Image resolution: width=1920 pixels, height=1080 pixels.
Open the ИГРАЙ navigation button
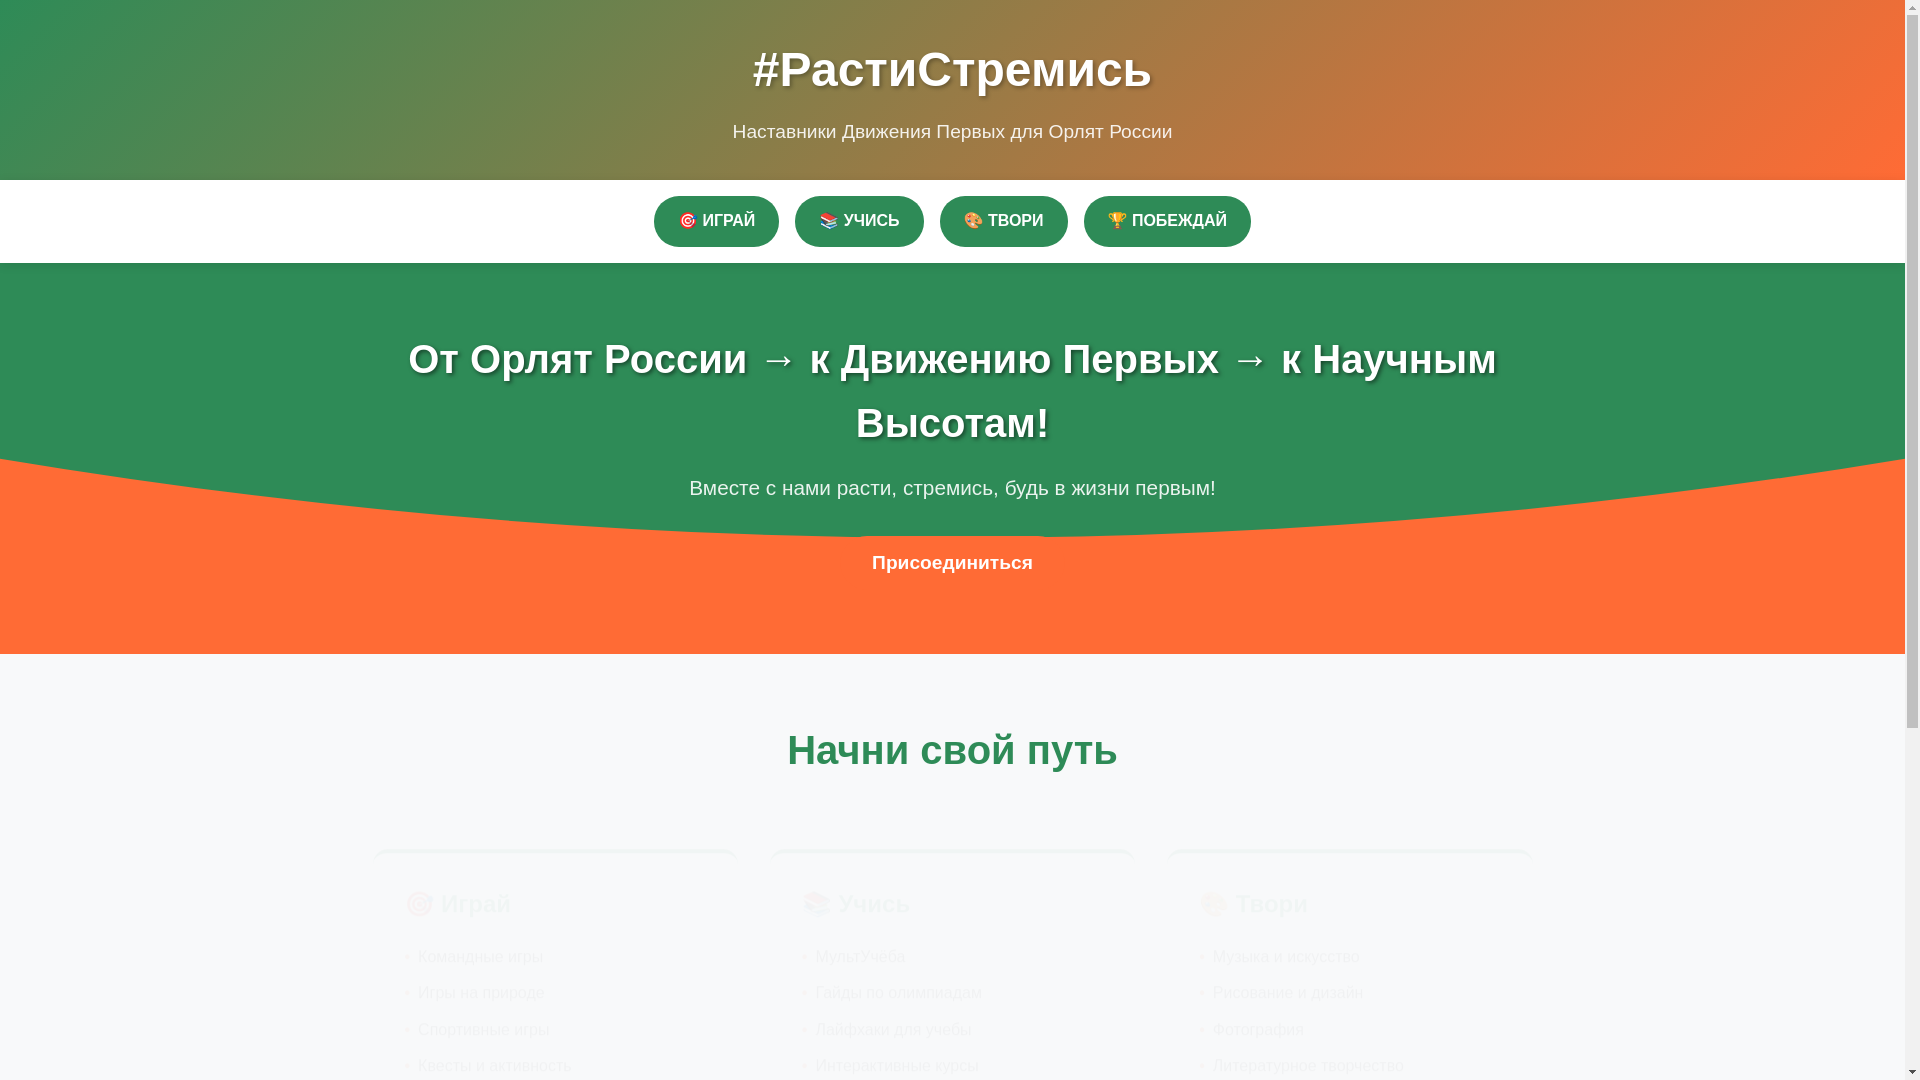[x=716, y=221]
